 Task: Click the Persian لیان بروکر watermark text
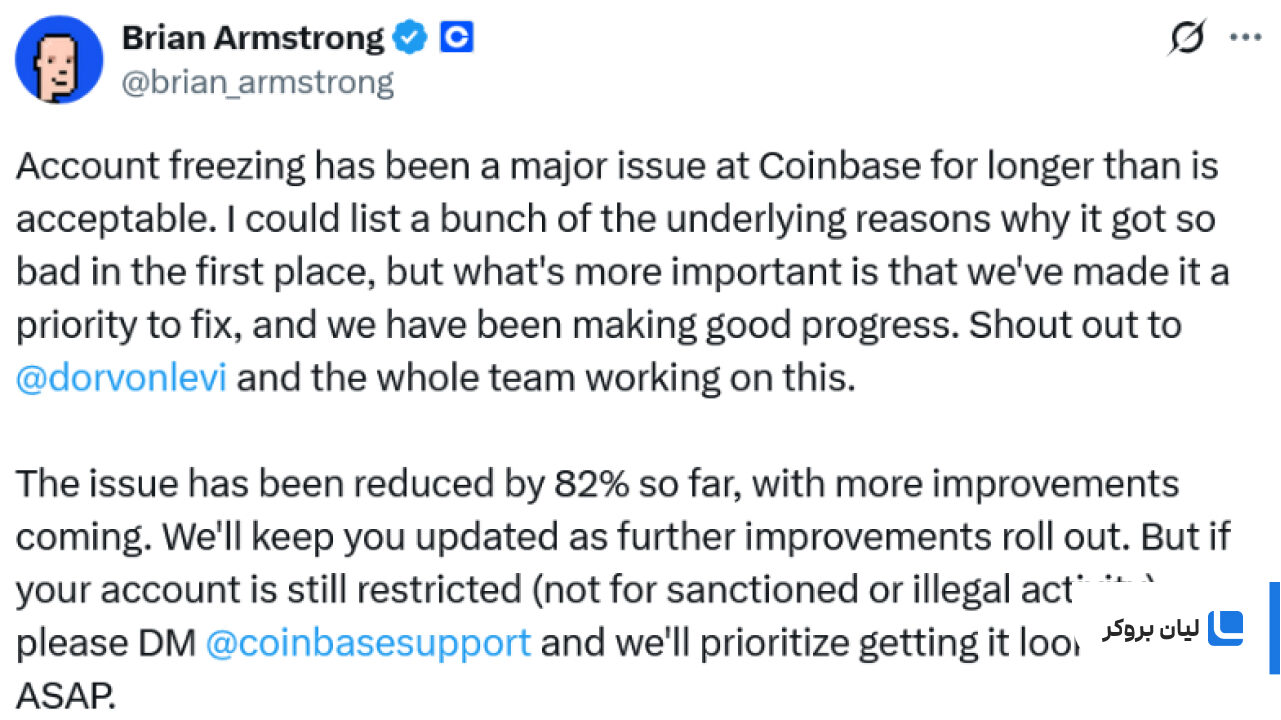(1150, 629)
